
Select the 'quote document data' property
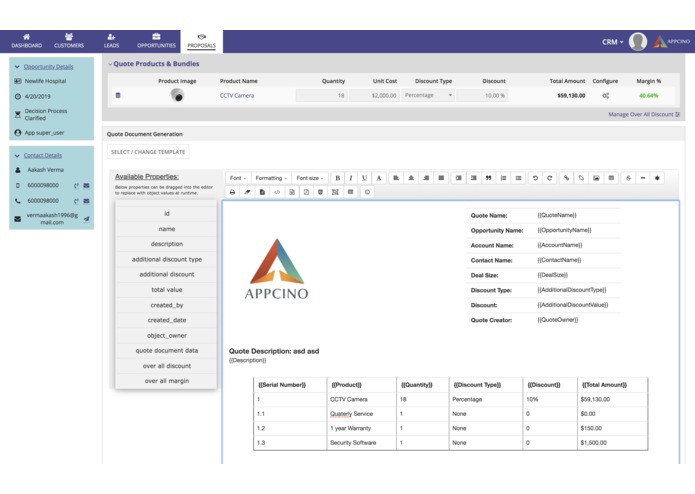point(167,350)
